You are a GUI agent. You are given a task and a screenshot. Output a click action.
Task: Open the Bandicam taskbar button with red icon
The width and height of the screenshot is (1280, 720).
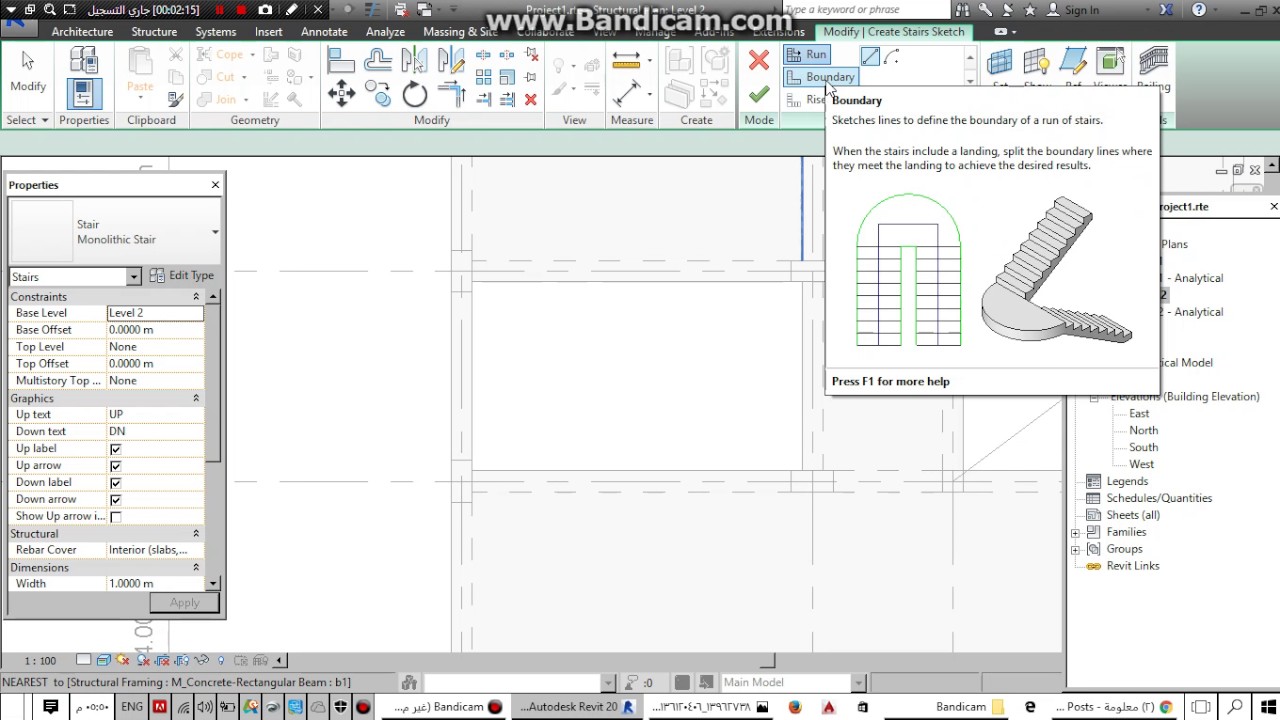pos(446,707)
